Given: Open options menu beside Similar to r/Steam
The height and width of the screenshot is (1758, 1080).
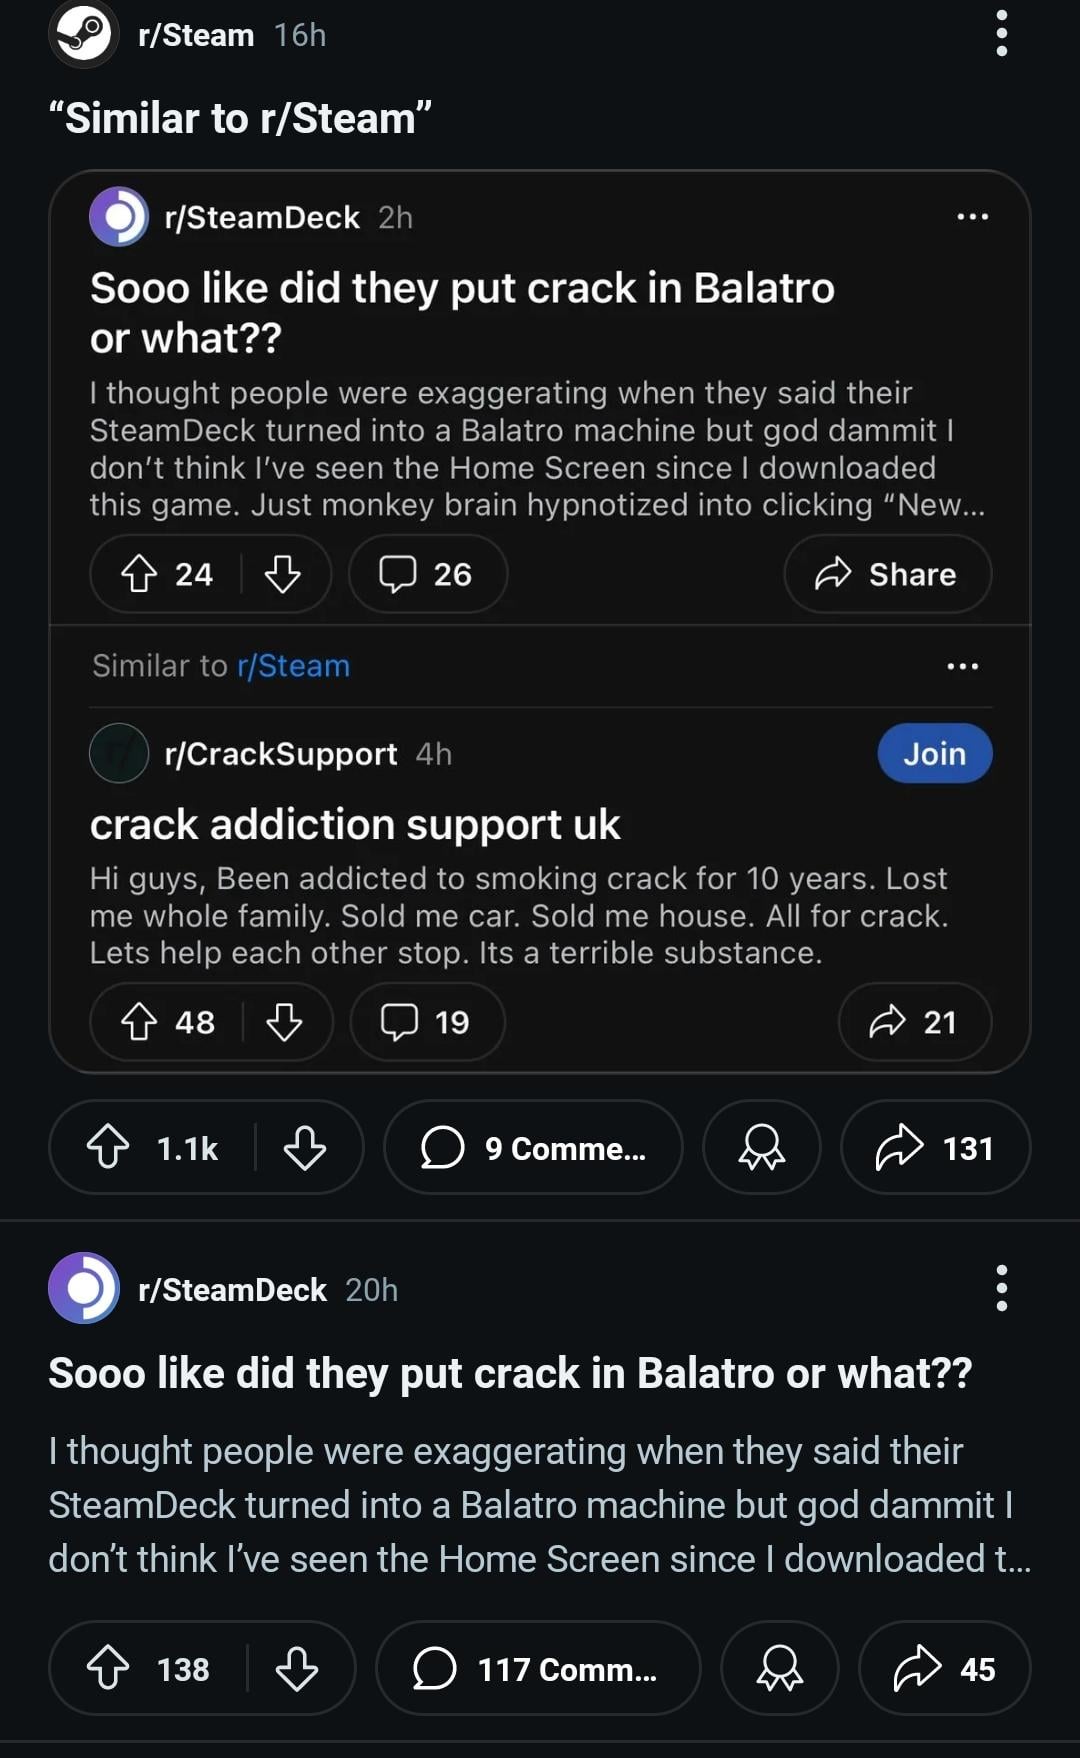Looking at the screenshot, I should click(962, 666).
